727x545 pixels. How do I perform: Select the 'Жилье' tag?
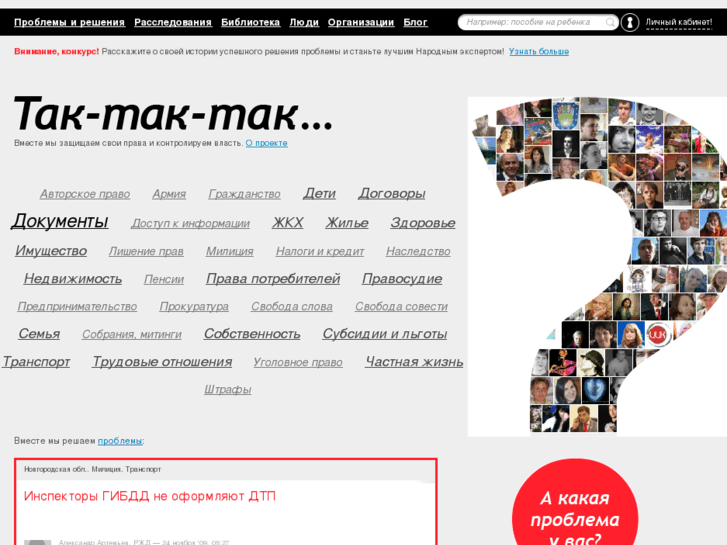pos(347,223)
